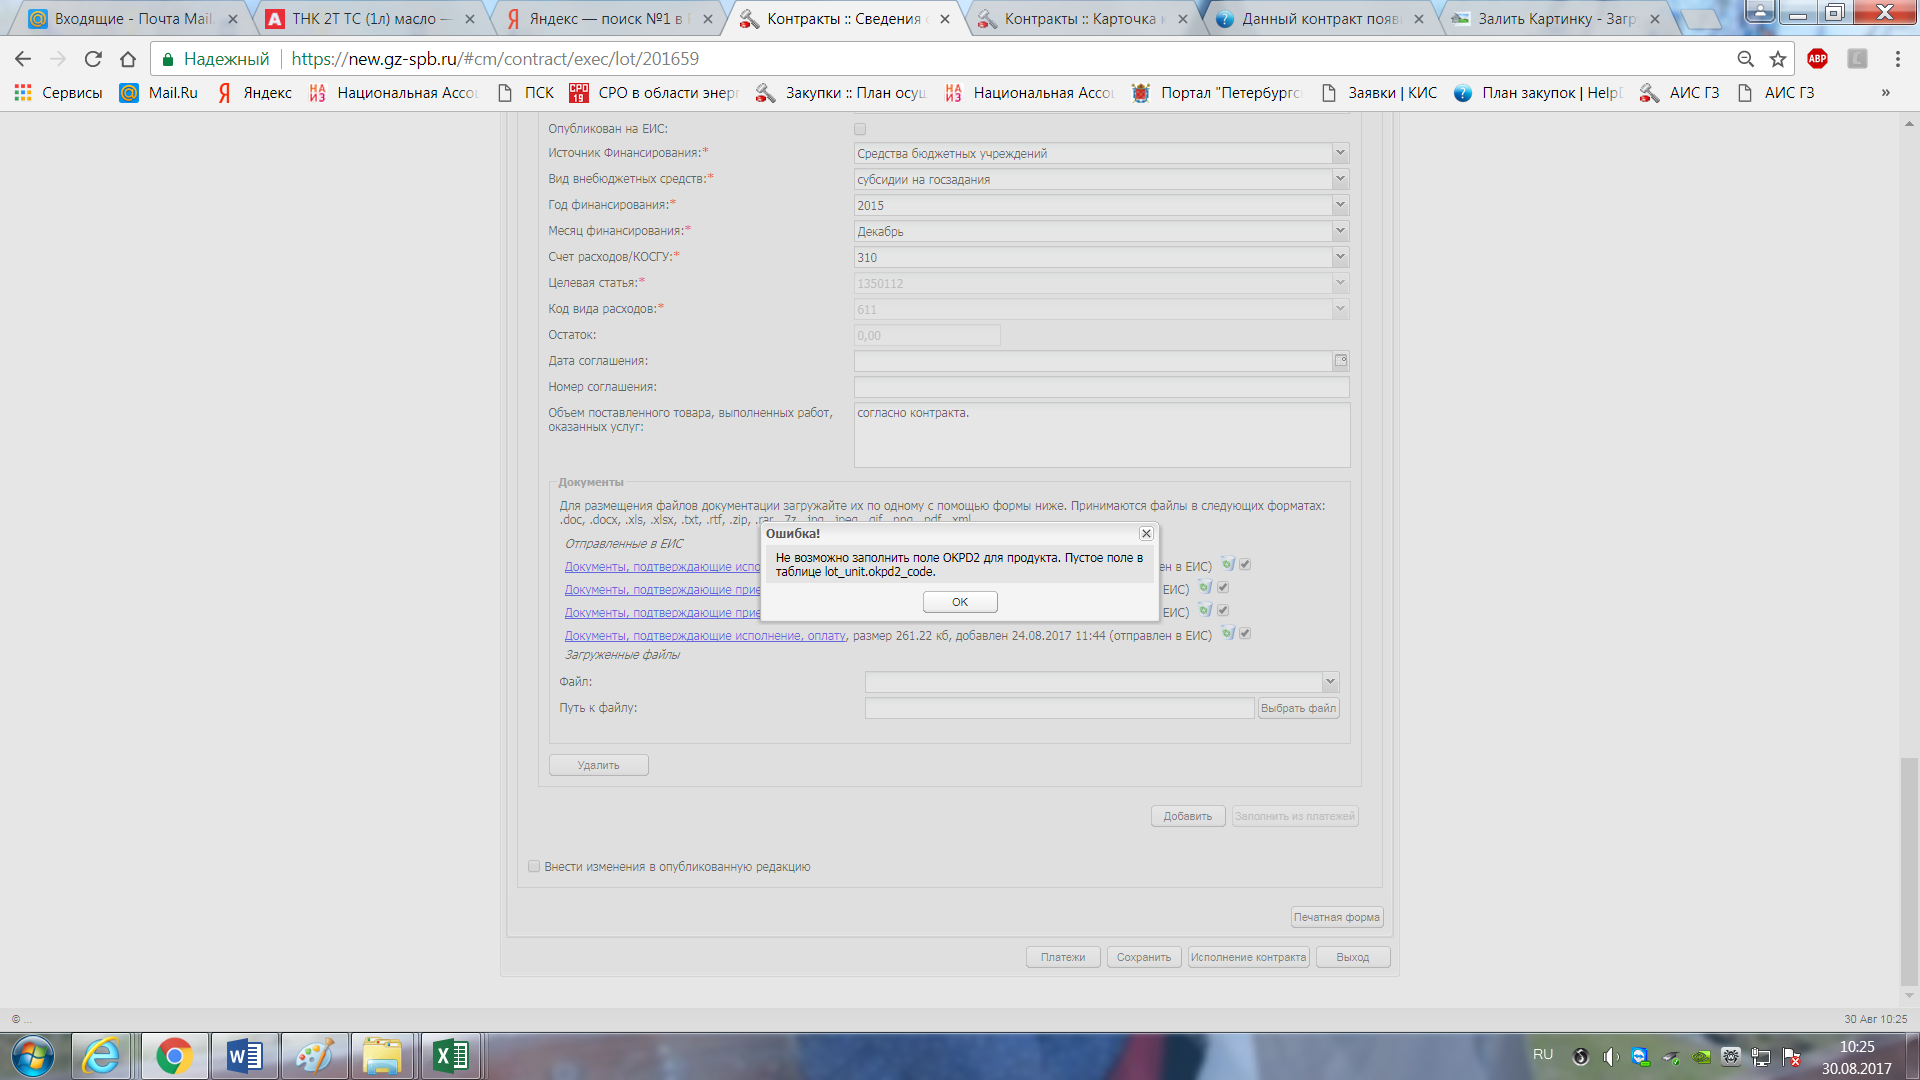Expand the Файл dropdown list
Viewport: 1920px width, 1080px height.
pyautogui.click(x=1330, y=682)
